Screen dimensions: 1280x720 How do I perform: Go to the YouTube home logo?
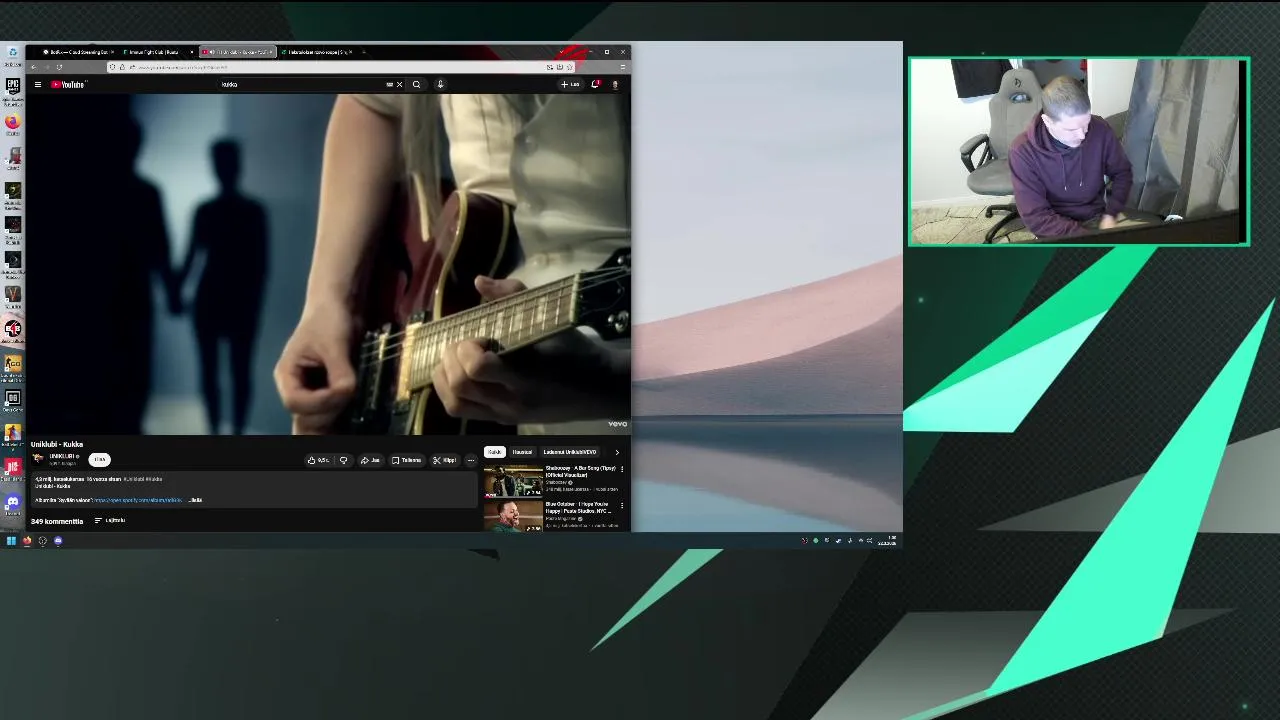point(68,85)
